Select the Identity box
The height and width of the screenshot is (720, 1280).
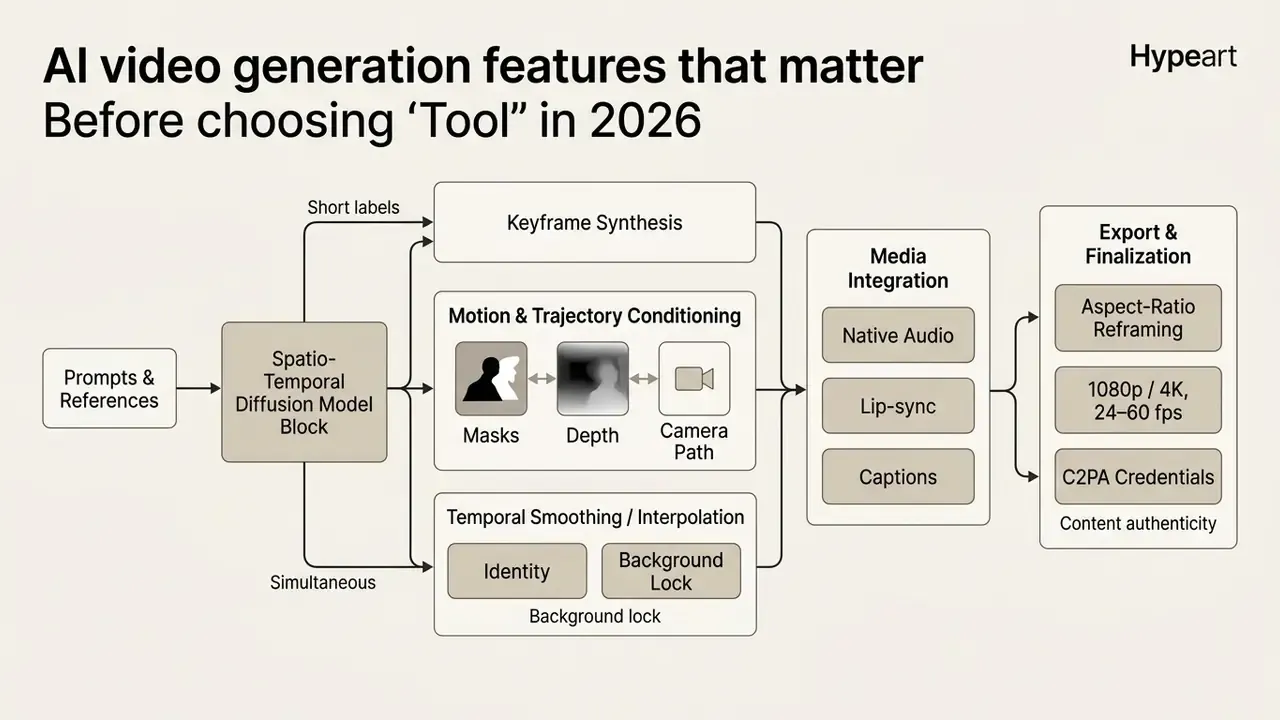(x=517, y=571)
